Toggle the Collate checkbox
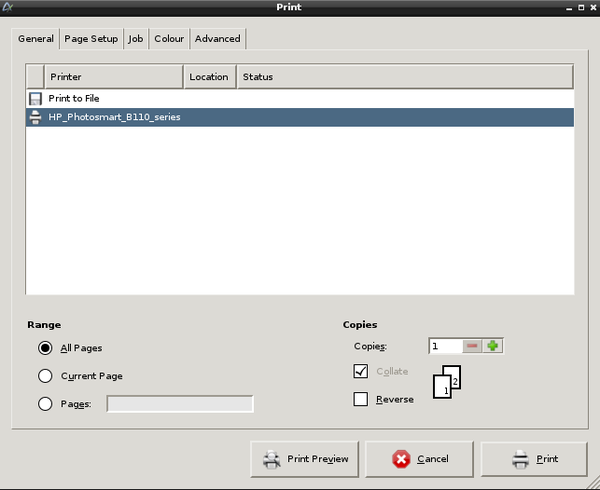 click(361, 371)
